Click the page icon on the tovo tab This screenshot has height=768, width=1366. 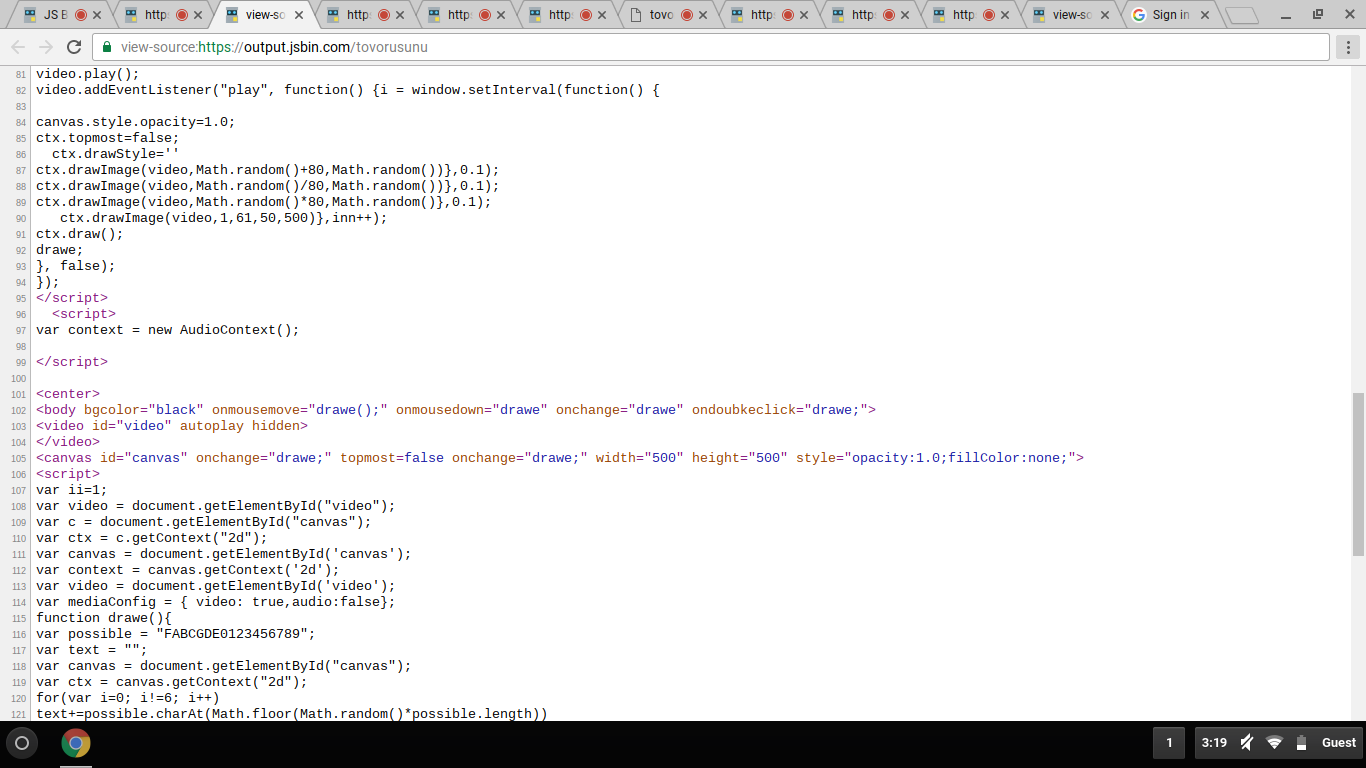[636, 15]
